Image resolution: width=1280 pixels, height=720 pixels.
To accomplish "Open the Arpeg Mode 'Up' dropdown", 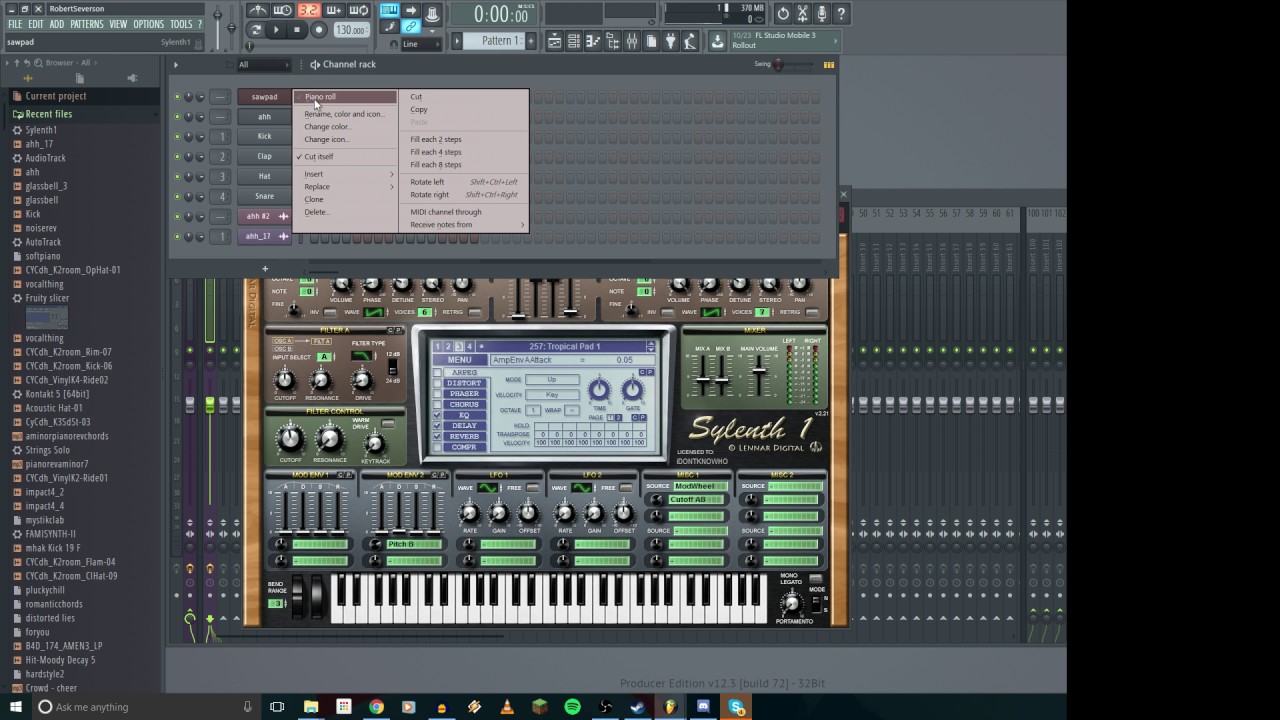I will (x=553, y=380).
